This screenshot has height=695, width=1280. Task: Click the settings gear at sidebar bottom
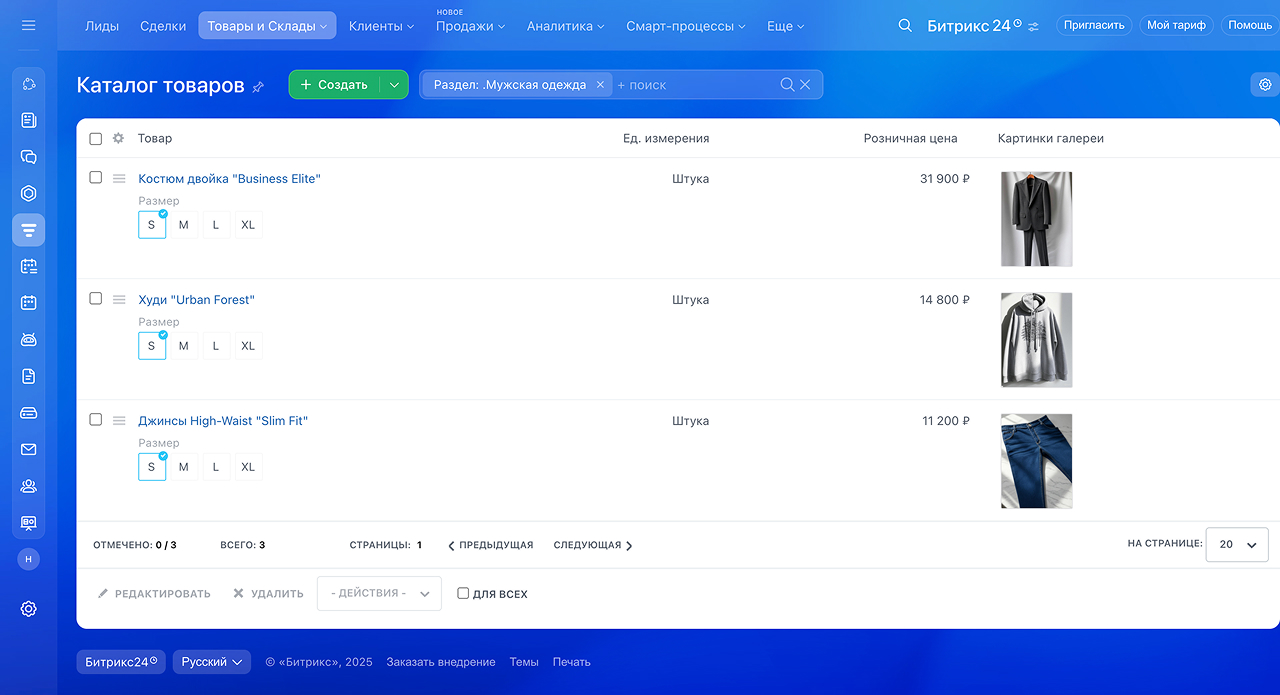click(x=28, y=608)
